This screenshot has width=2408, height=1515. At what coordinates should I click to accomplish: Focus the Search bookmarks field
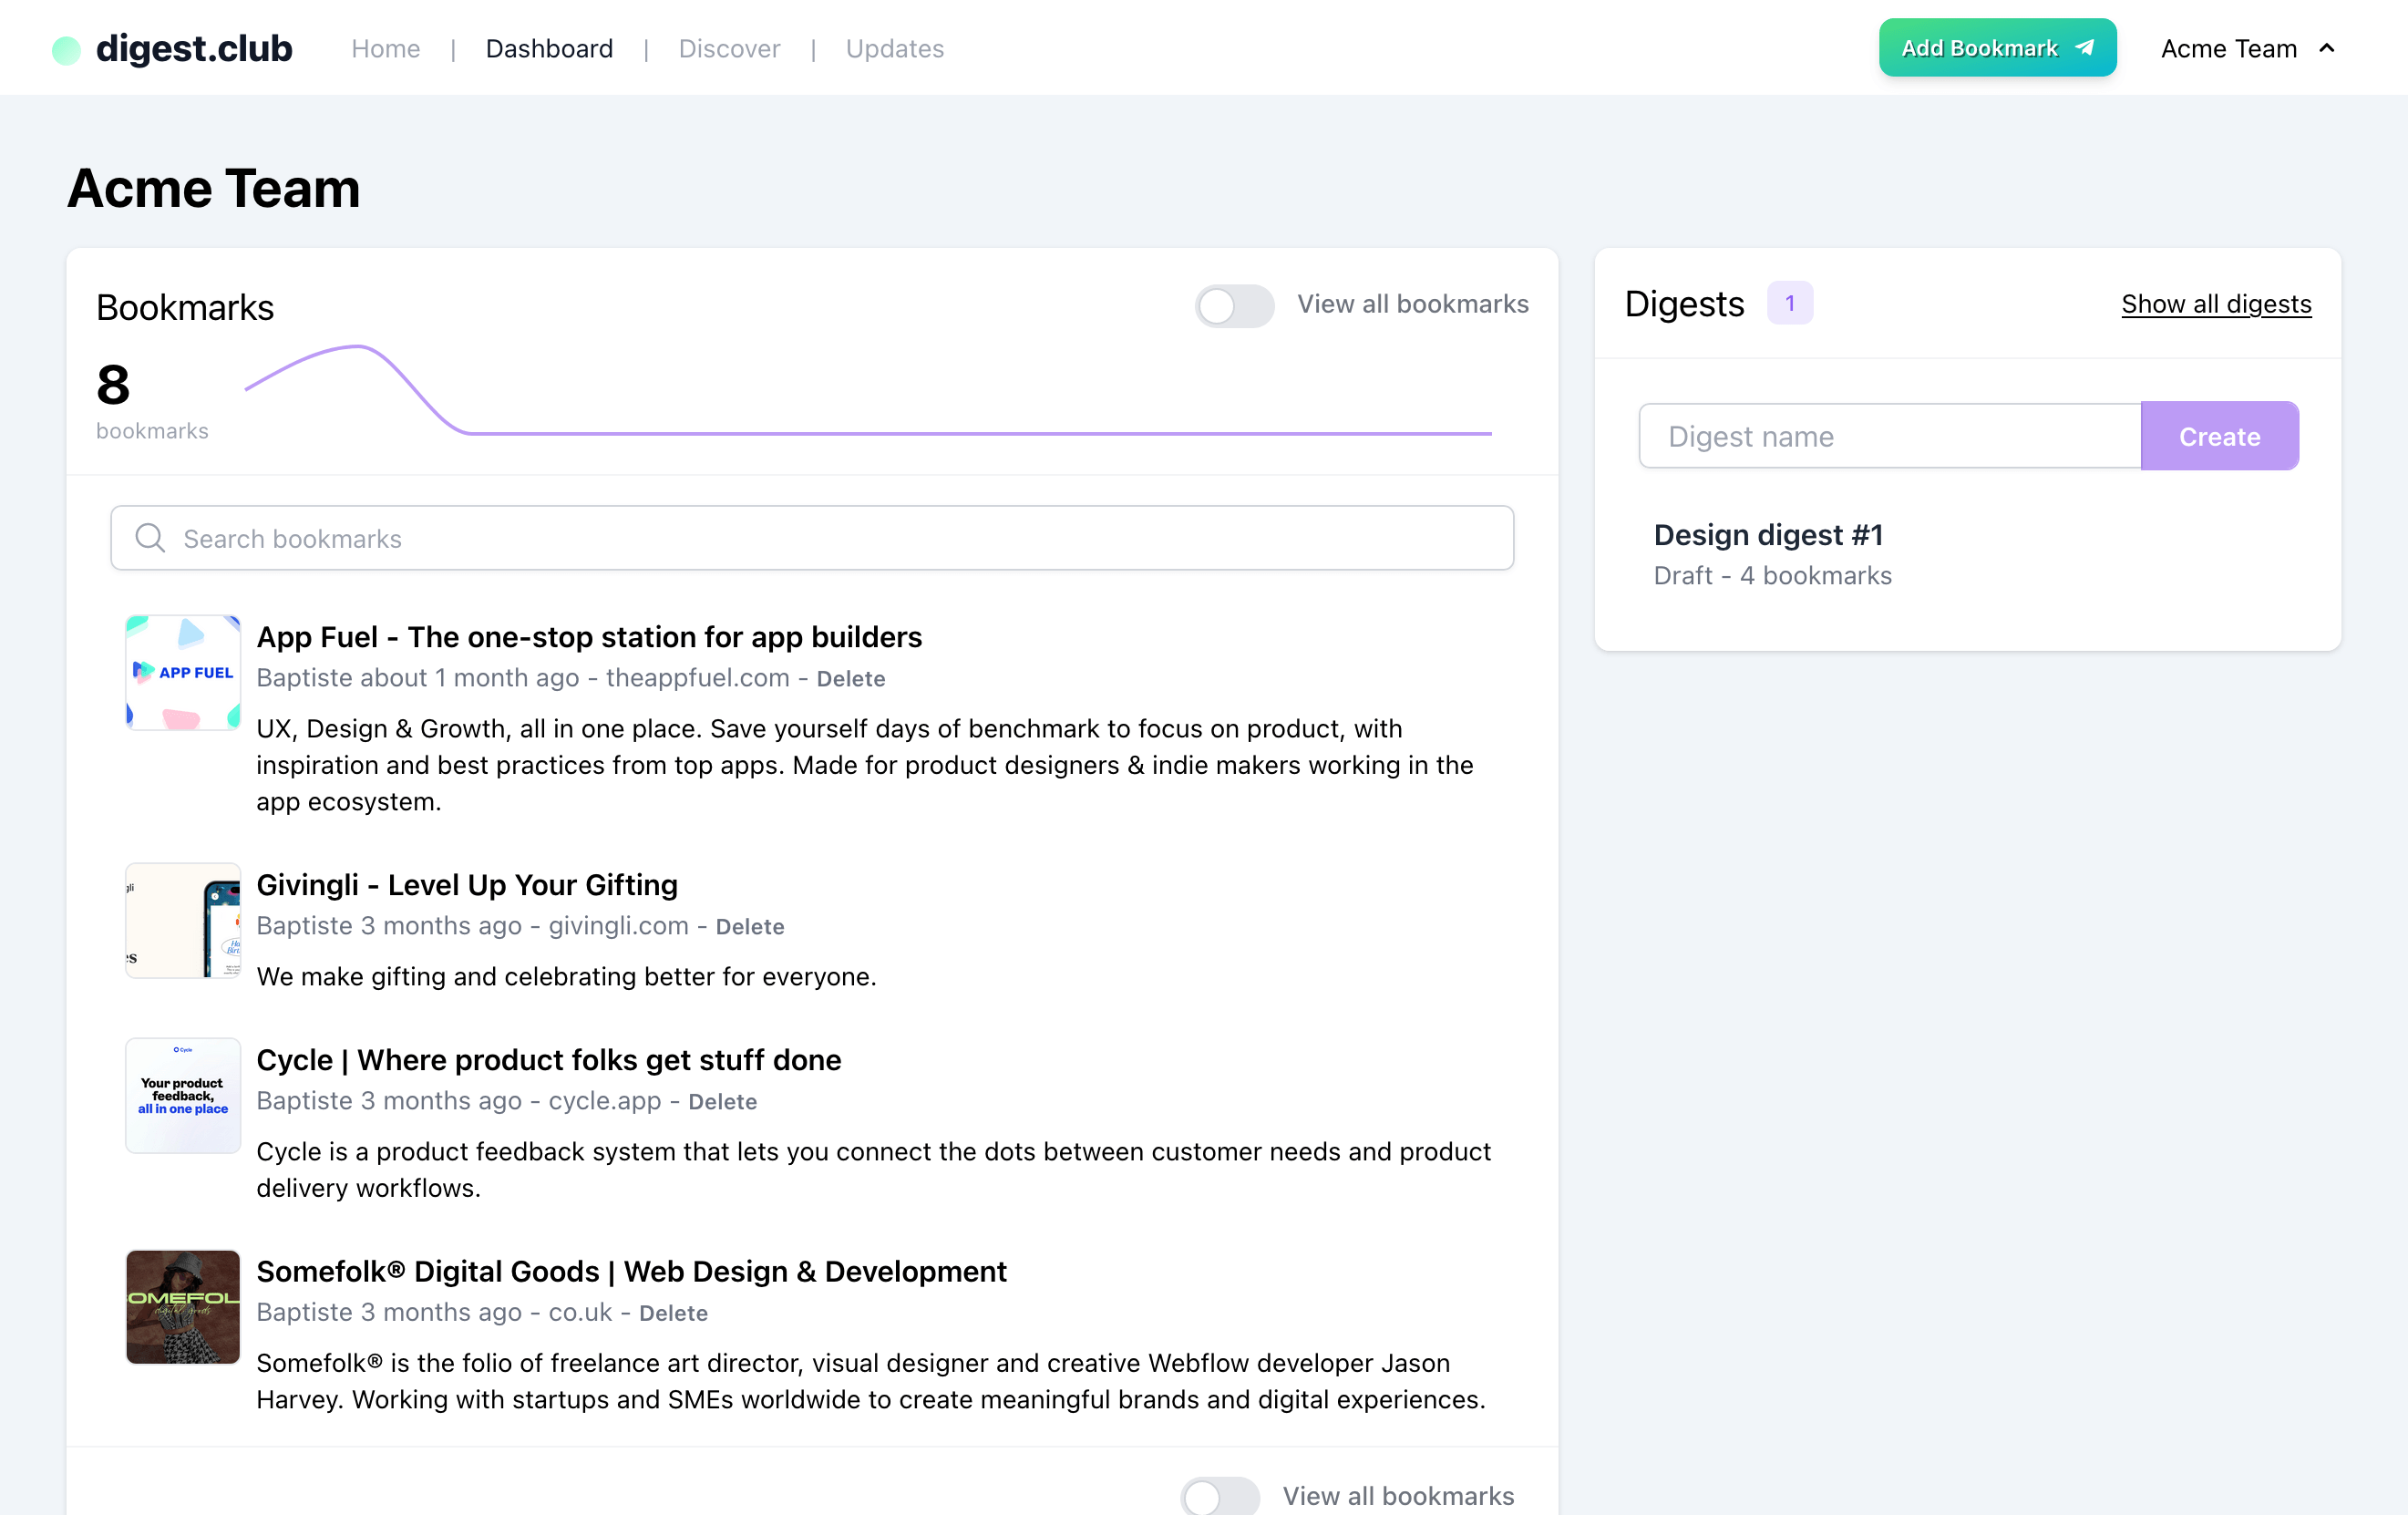click(812, 538)
